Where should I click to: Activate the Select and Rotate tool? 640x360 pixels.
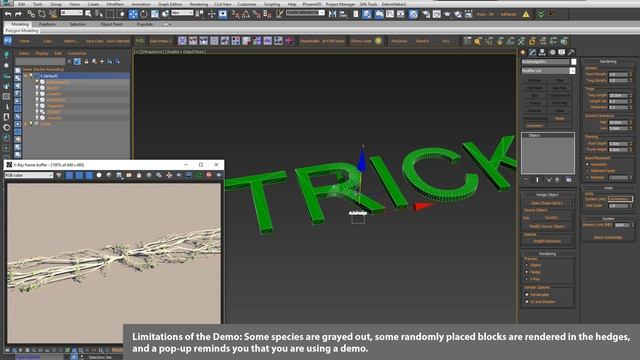(x=144, y=14)
